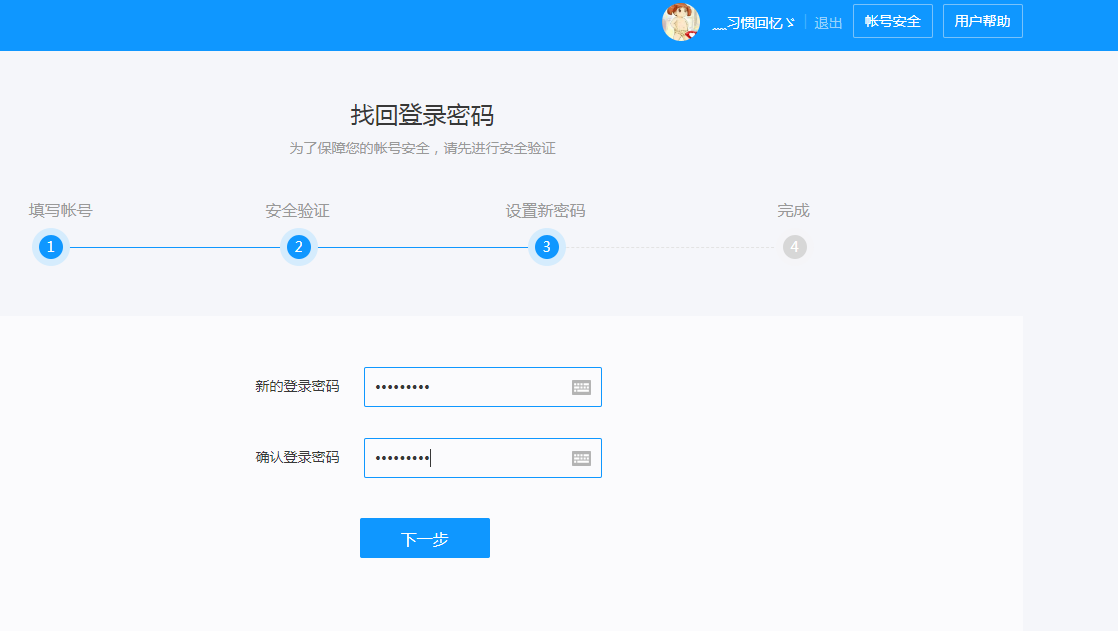Click the step 1 circle labeled 填写帐号
This screenshot has height=631, width=1118.
coord(51,247)
